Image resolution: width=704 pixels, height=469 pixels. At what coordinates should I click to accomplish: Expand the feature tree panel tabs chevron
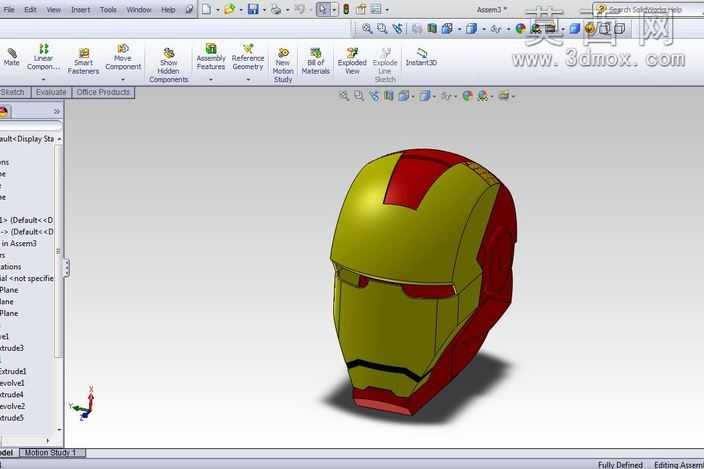[x=57, y=111]
